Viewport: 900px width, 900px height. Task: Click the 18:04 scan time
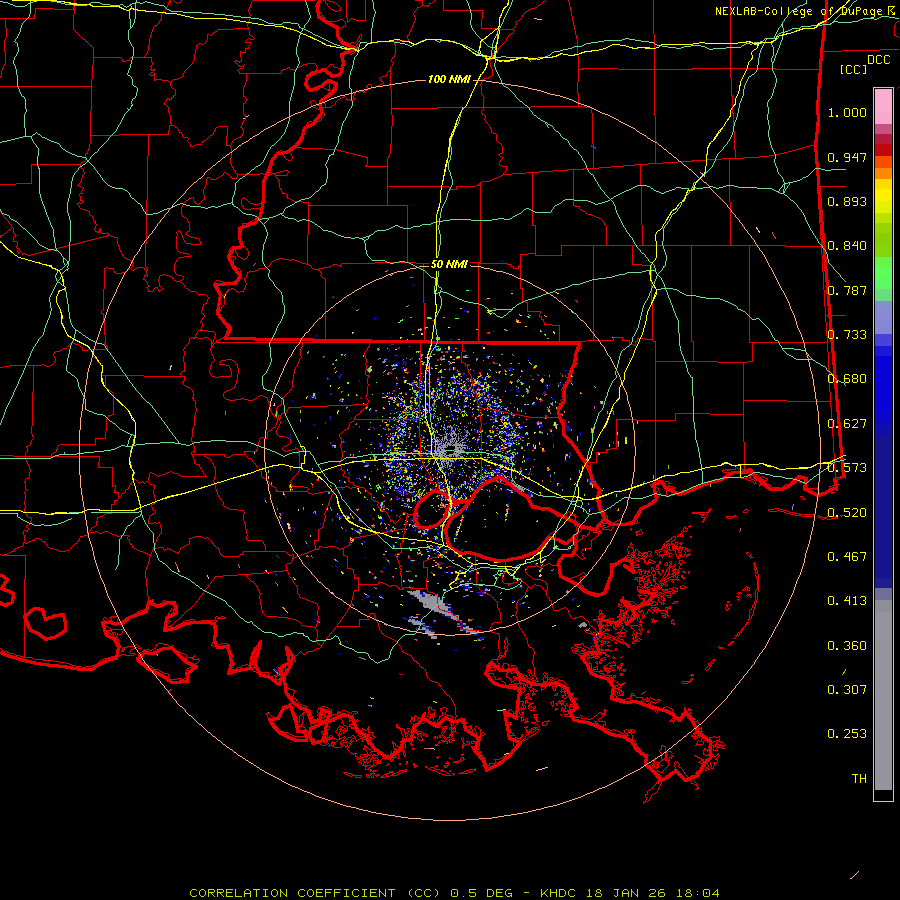tap(697, 893)
